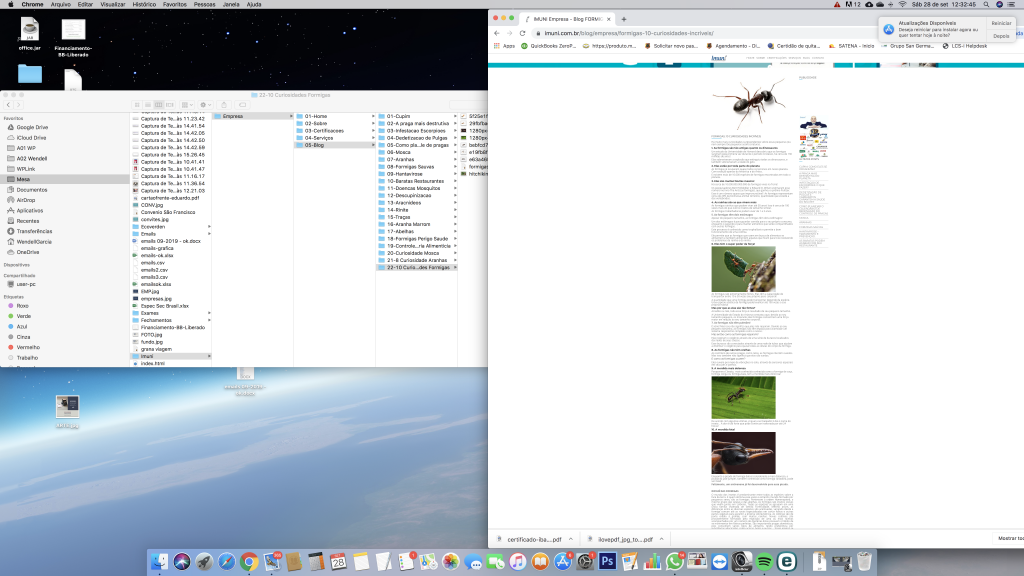Open iBooks from the Dock
Image resolution: width=1024 pixels, height=576 pixels.
click(x=540, y=562)
